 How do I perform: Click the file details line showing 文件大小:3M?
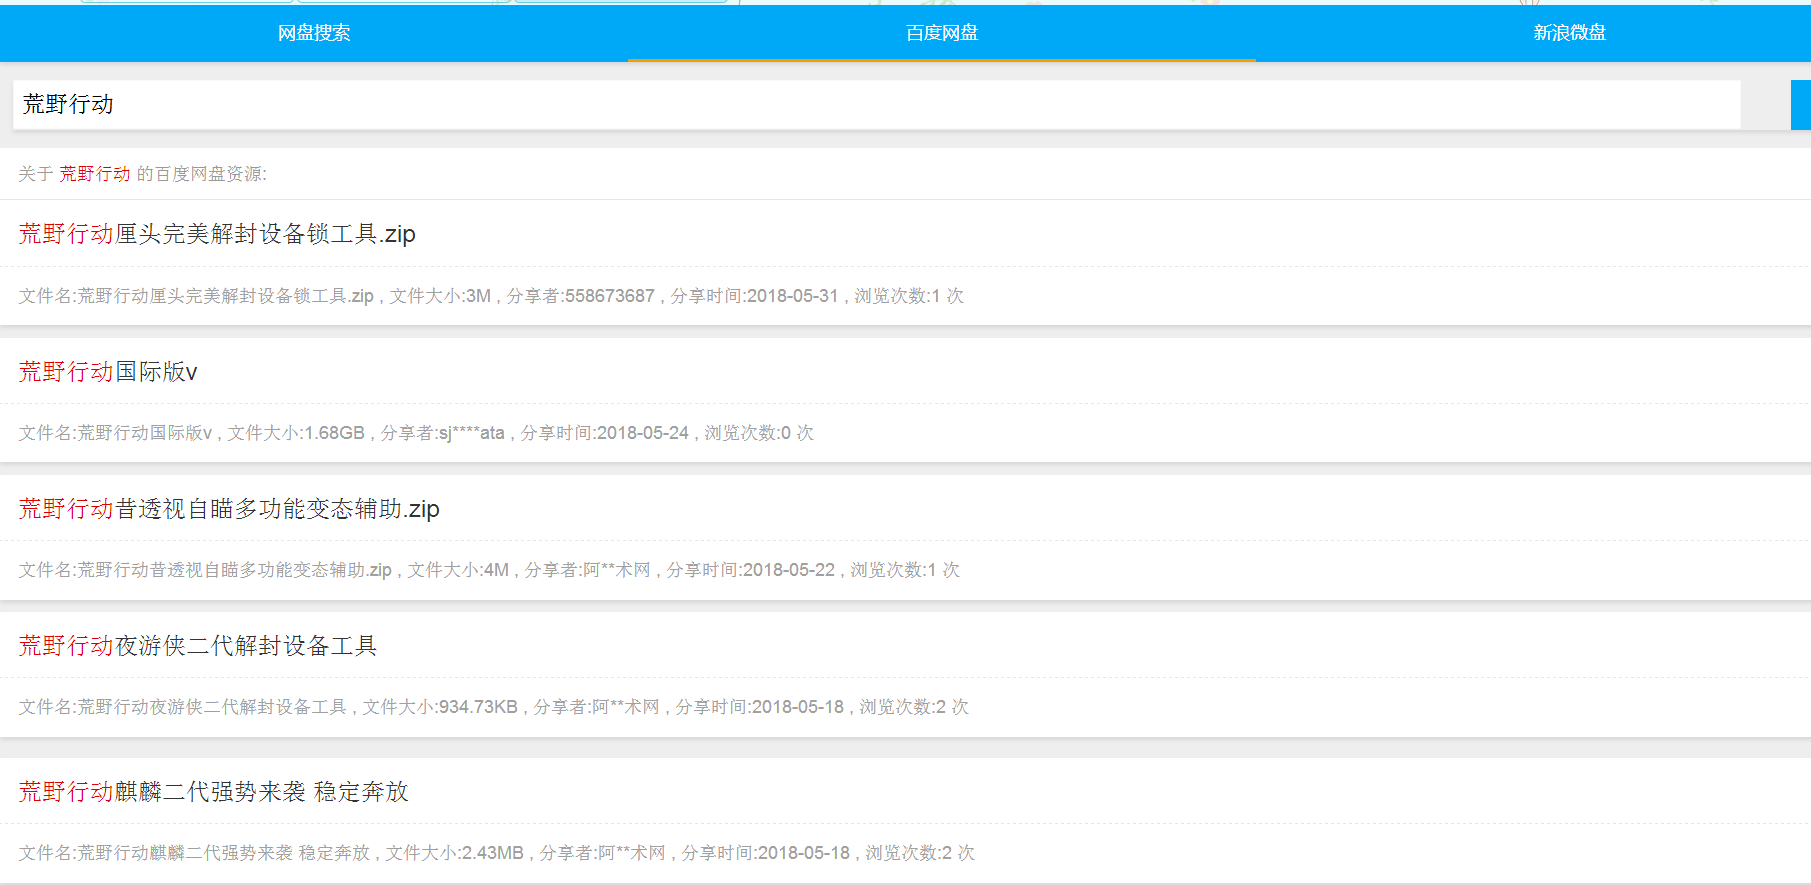click(491, 296)
